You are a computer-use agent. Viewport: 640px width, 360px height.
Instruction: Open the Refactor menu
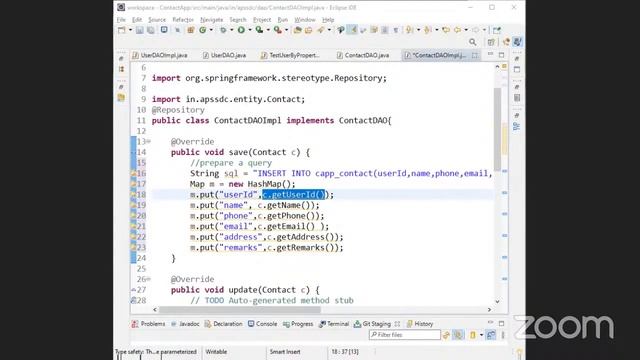click(183, 20)
